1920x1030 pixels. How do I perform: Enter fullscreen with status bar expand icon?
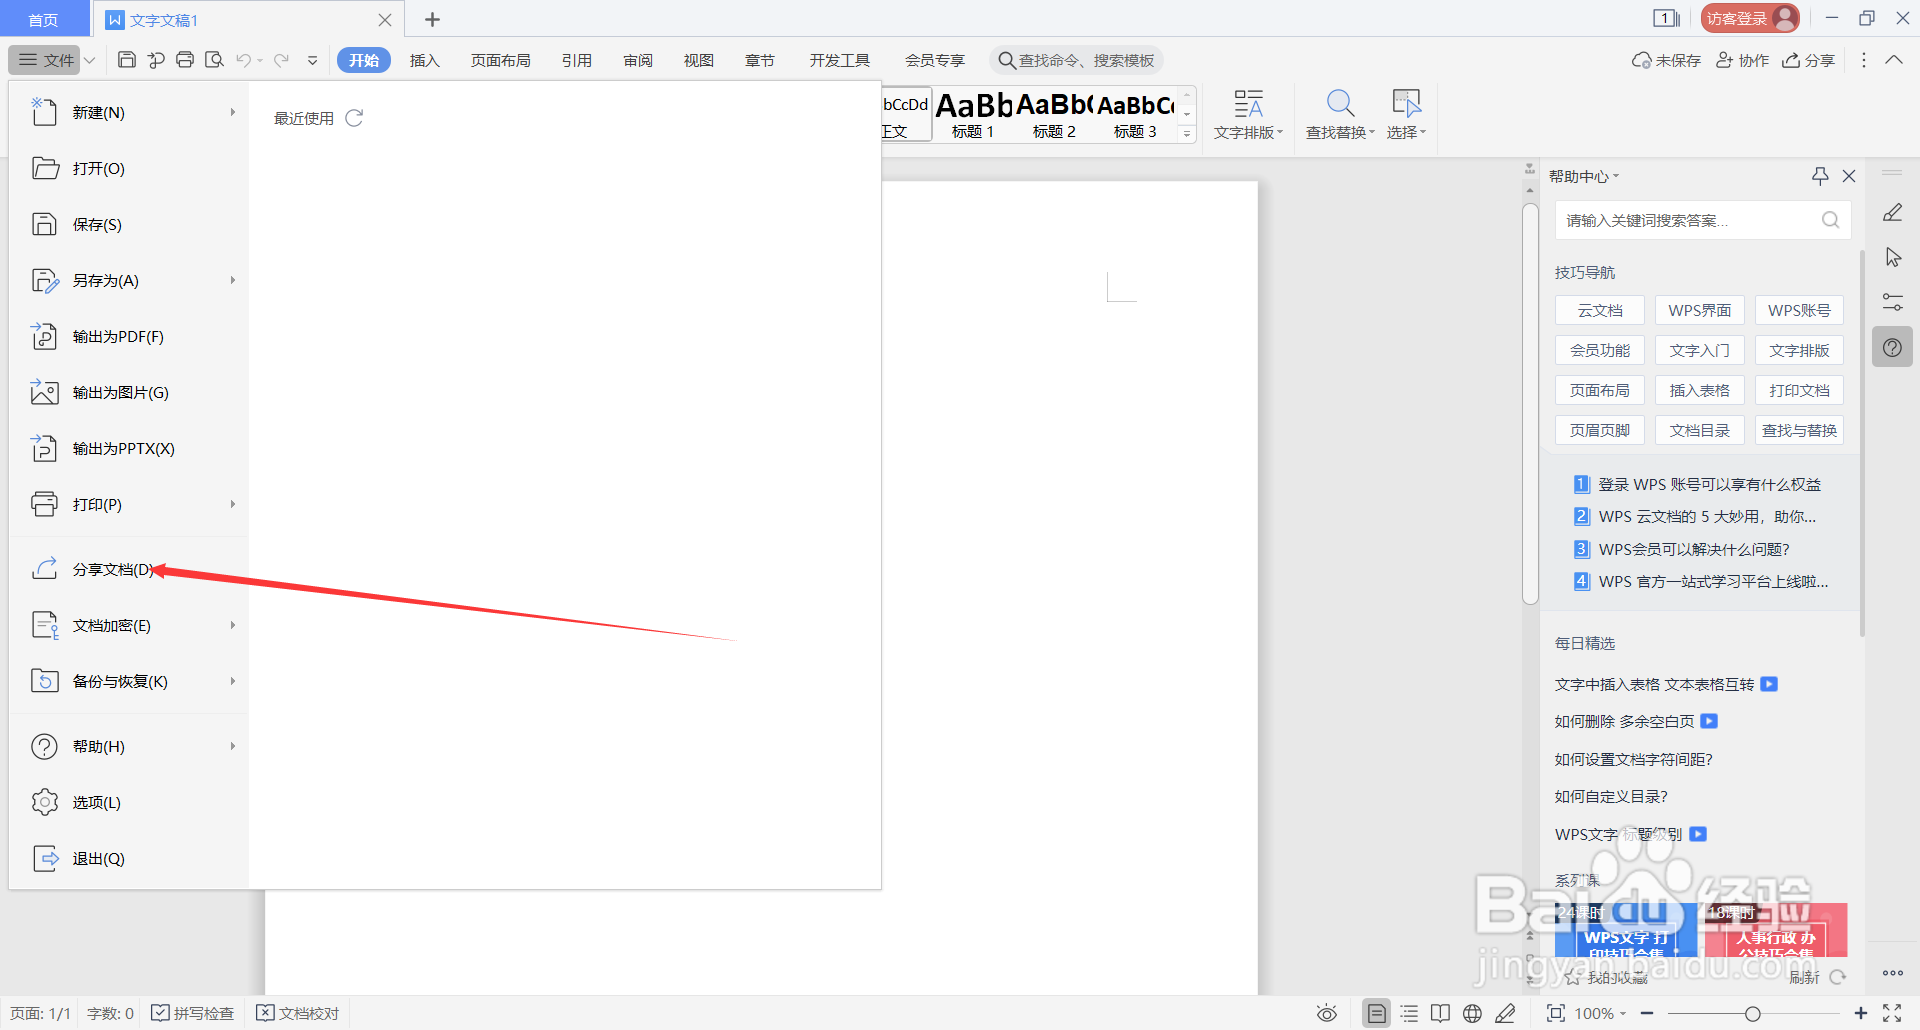[x=1892, y=1013]
